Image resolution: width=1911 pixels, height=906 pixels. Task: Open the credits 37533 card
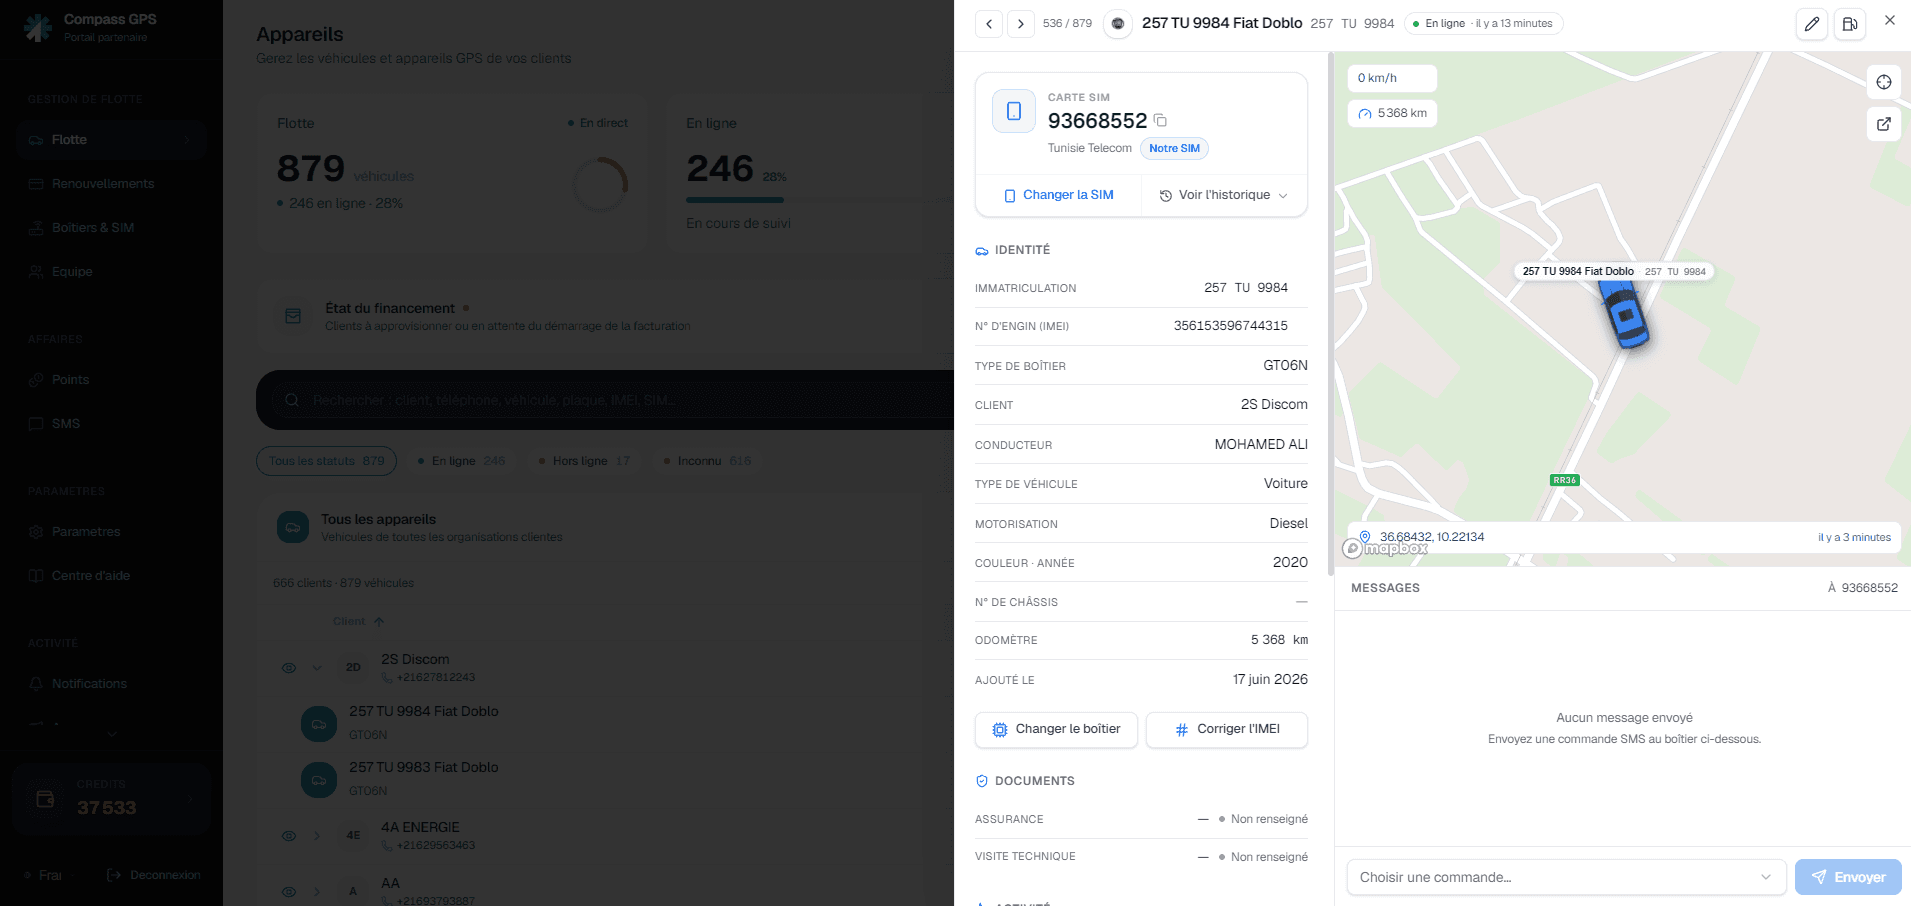(x=111, y=799)
